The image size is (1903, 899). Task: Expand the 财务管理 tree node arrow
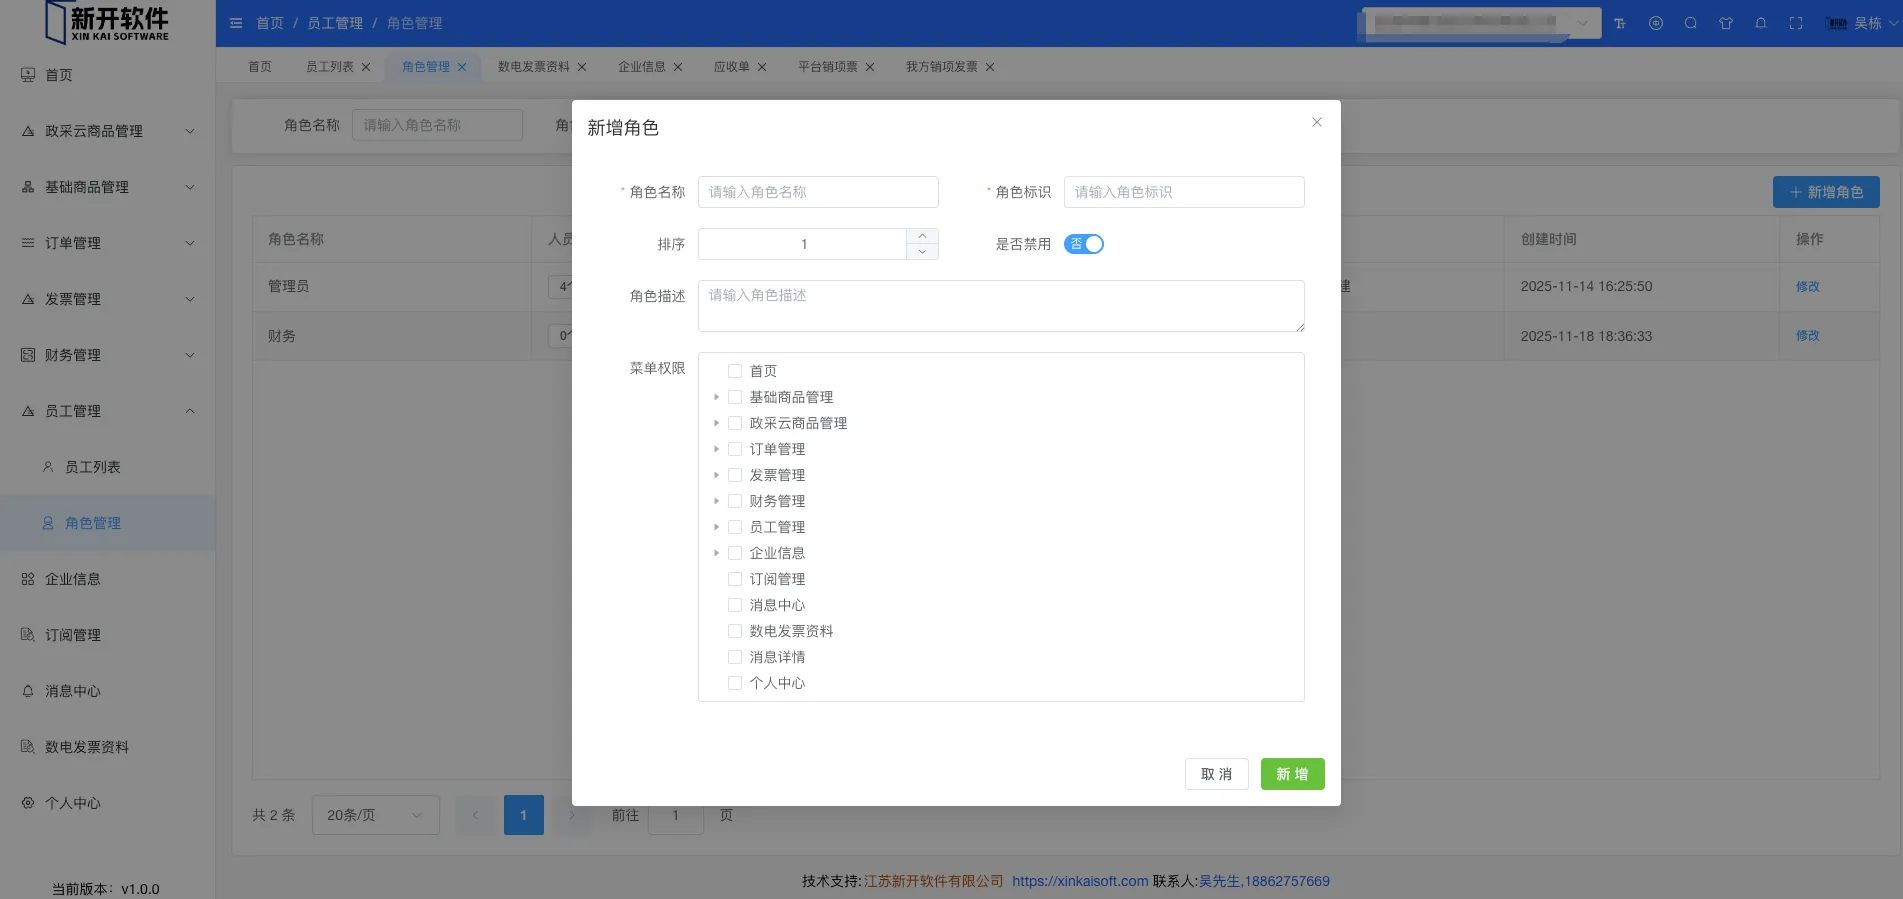(x=716, y=501)
